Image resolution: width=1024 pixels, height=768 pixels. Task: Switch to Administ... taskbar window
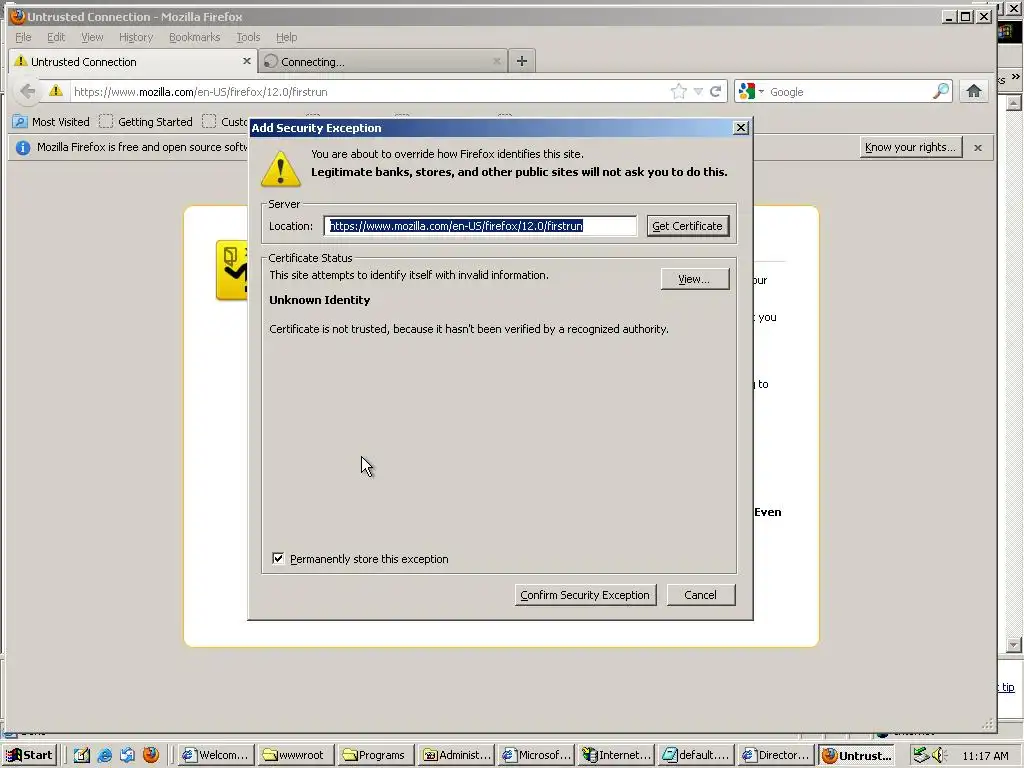456,755
